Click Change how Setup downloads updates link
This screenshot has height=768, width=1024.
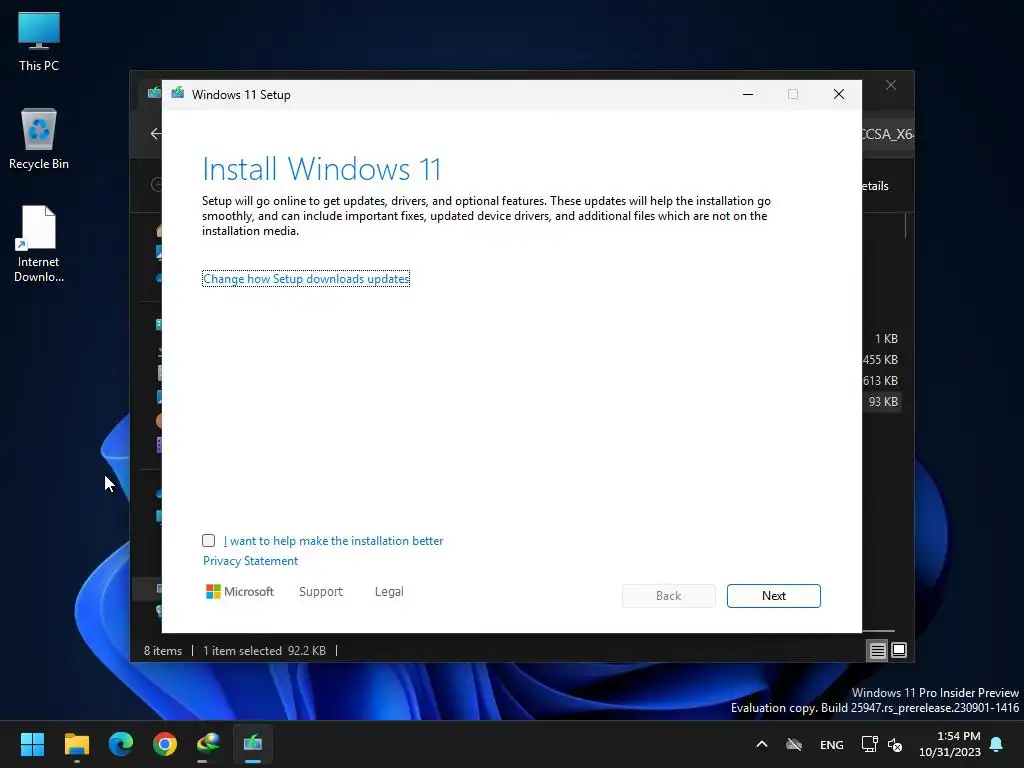point(306,279)
